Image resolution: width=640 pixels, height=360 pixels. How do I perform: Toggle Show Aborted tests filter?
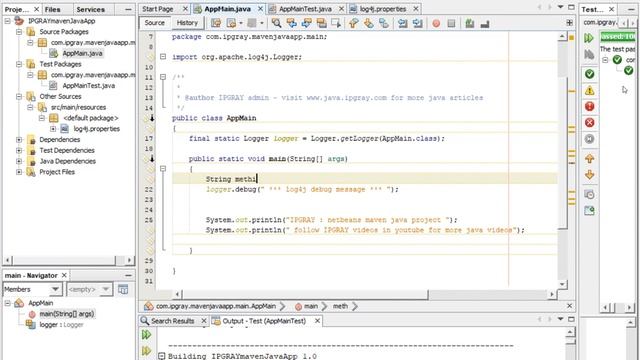(x=589, y=139)
